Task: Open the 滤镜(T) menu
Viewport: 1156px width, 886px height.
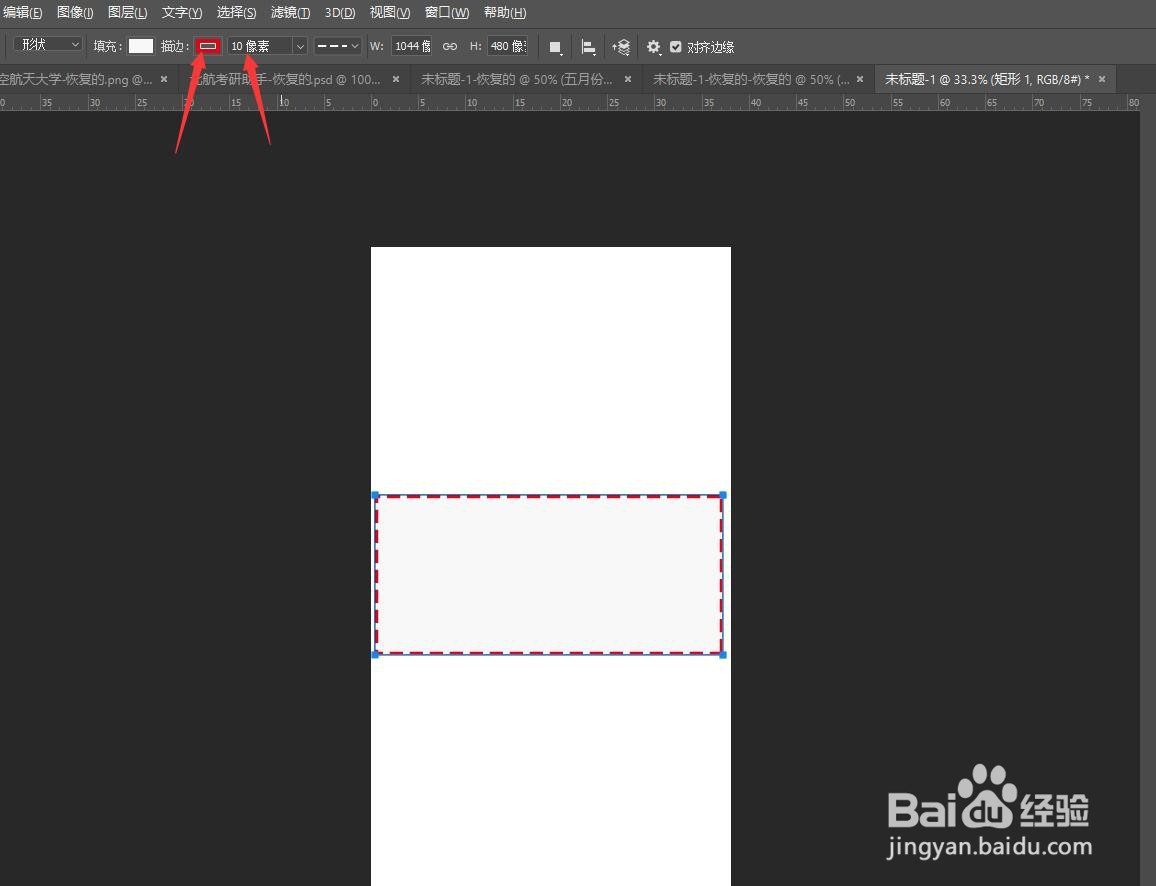Action: point(290,13)
